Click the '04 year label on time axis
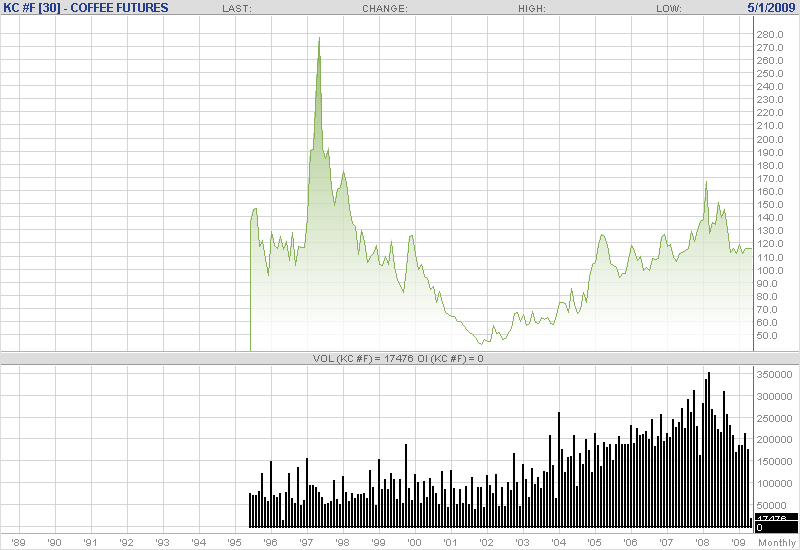800x550 pixels. [559, 542]
